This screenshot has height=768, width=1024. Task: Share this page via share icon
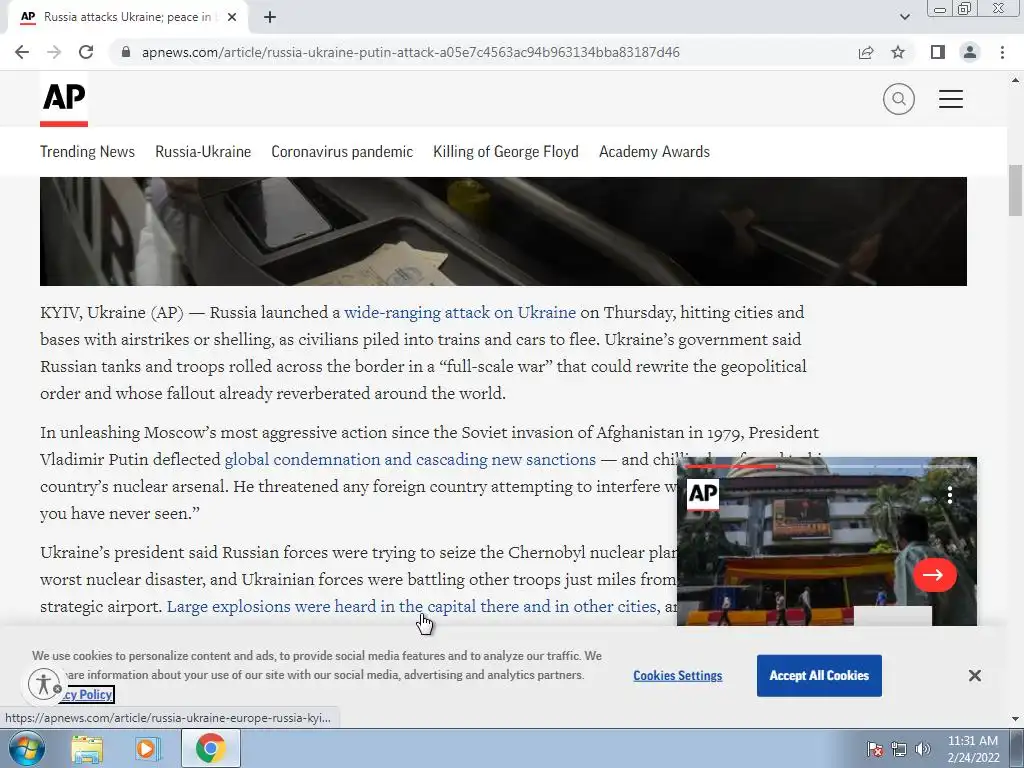click(x=866, y=52)
